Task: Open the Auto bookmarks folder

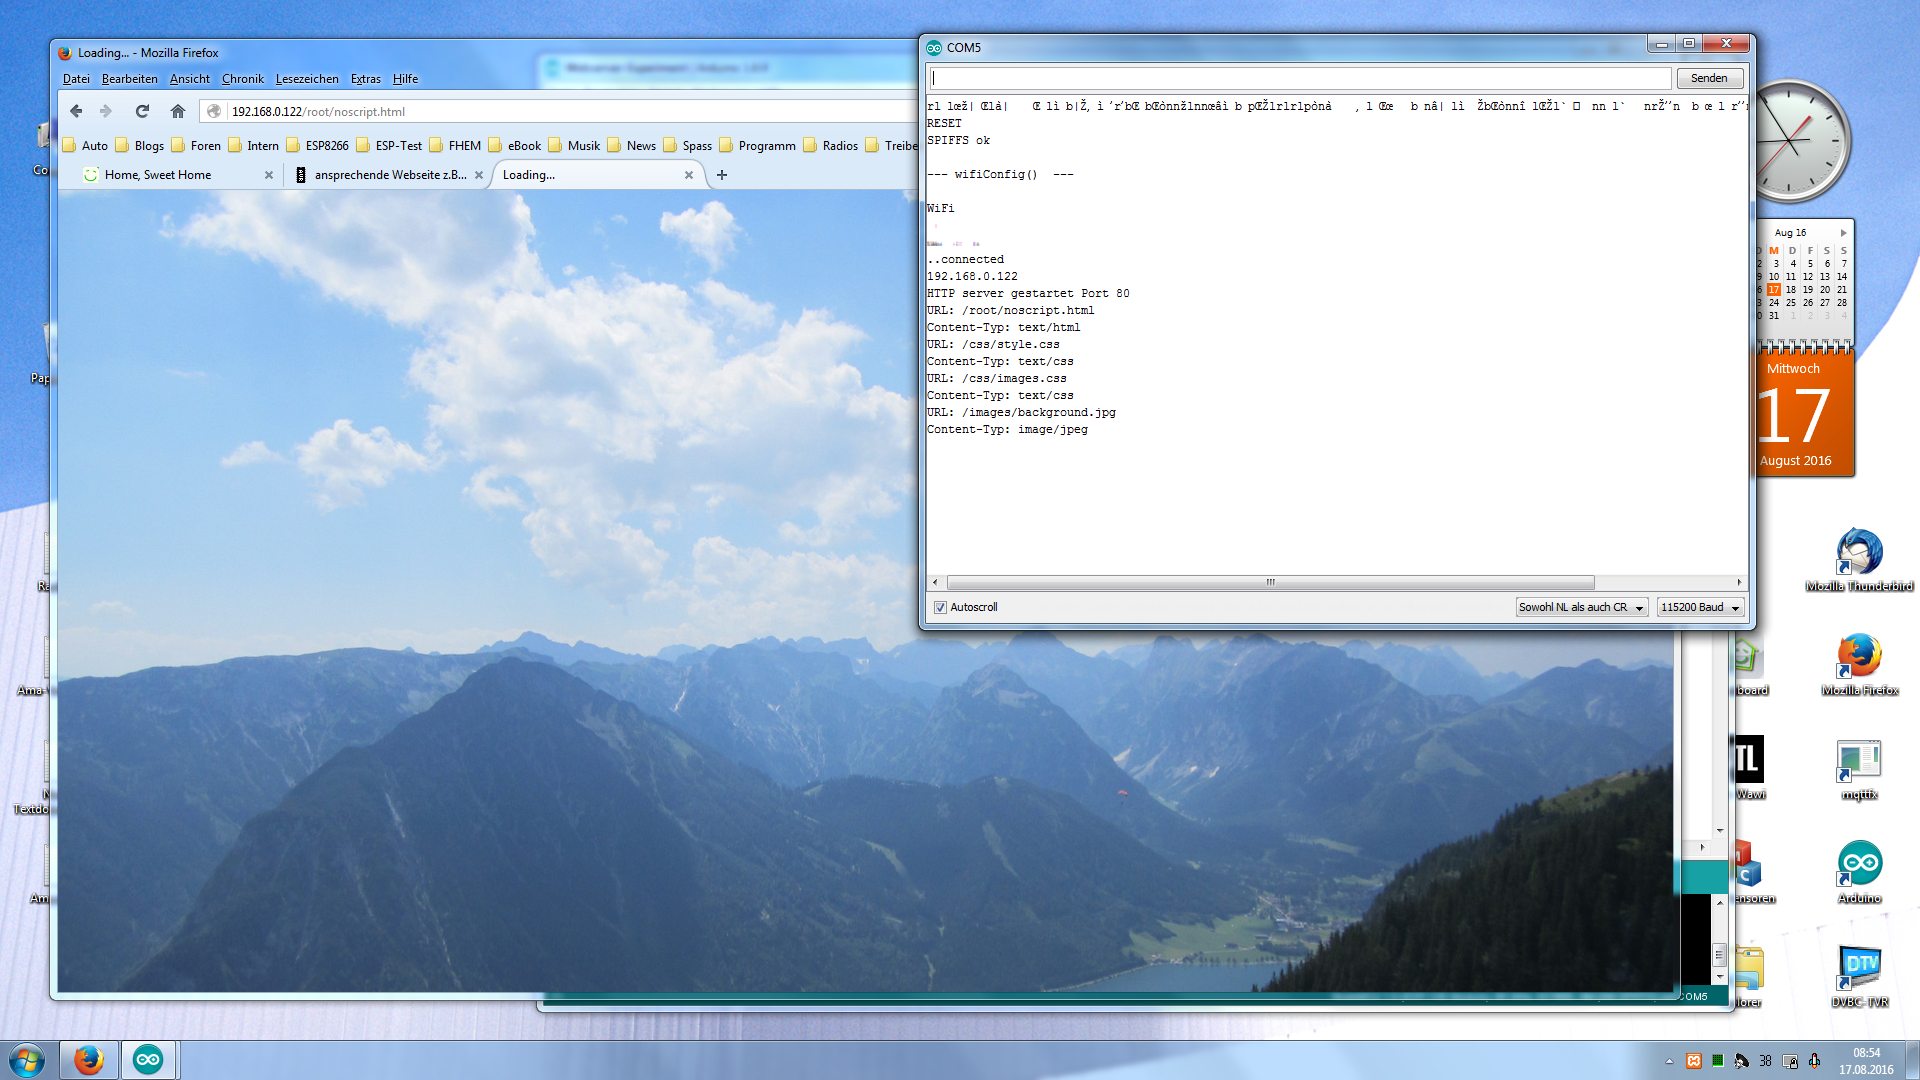Action: (86, 146)
